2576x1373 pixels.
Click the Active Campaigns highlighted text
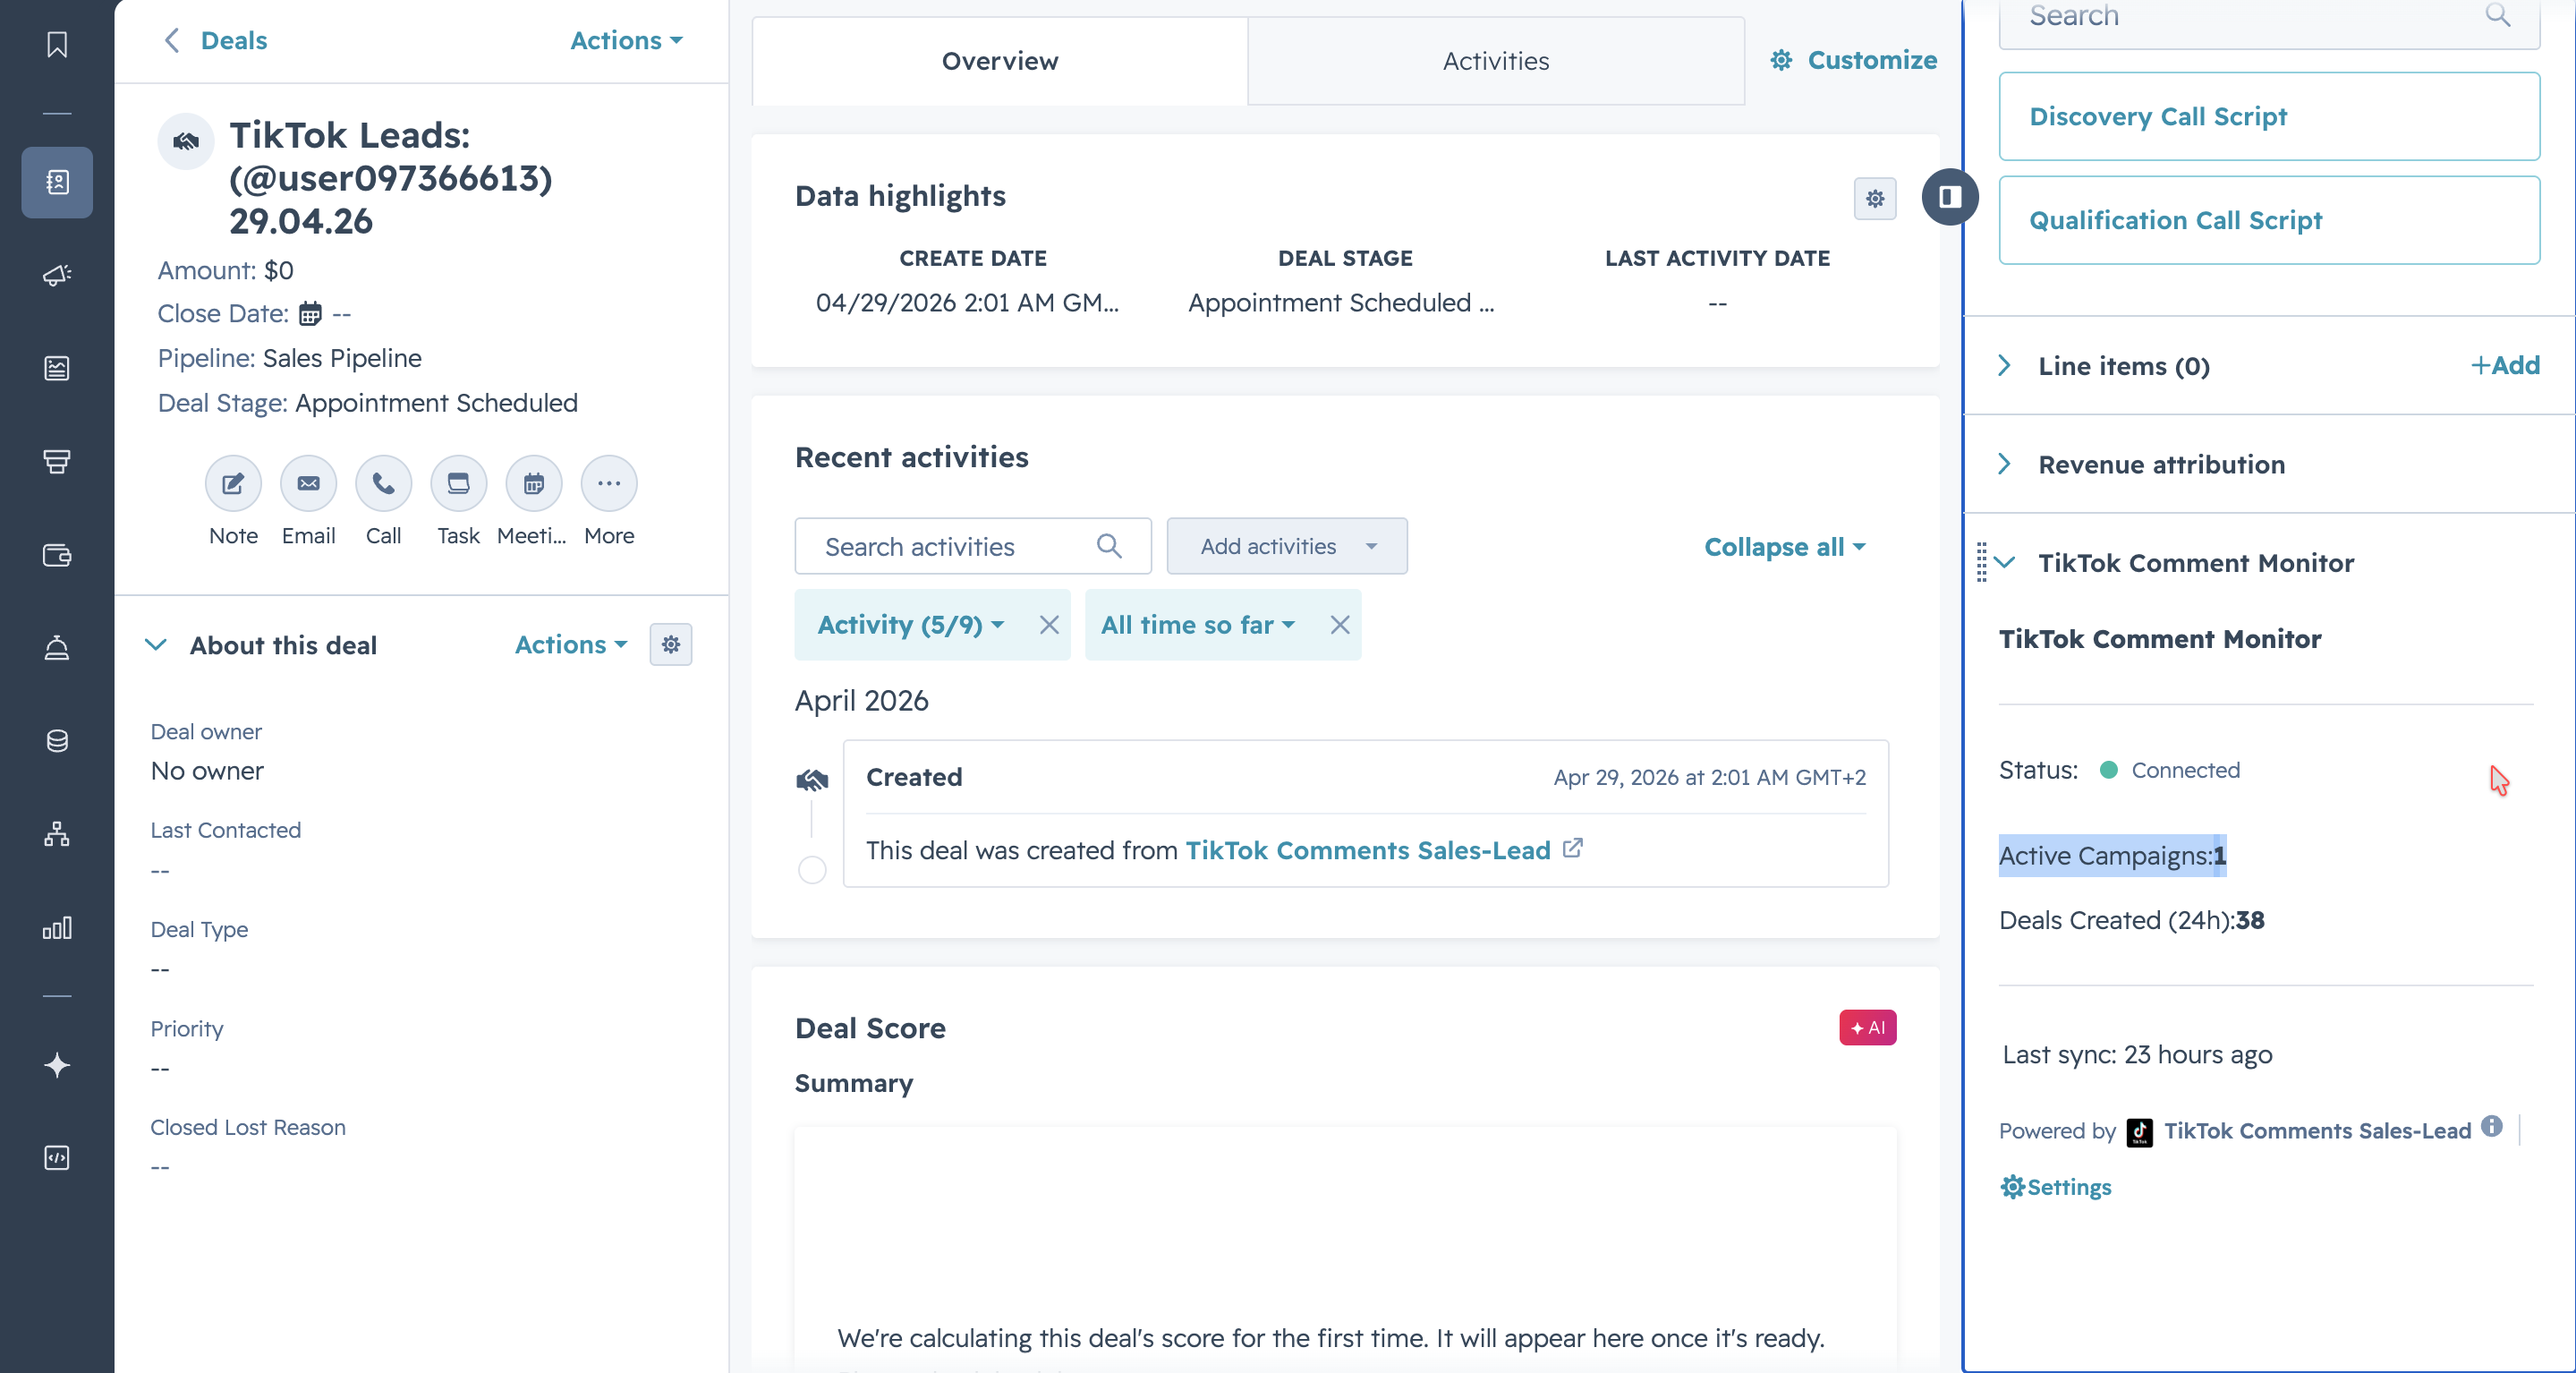(x=2112, y=856)
